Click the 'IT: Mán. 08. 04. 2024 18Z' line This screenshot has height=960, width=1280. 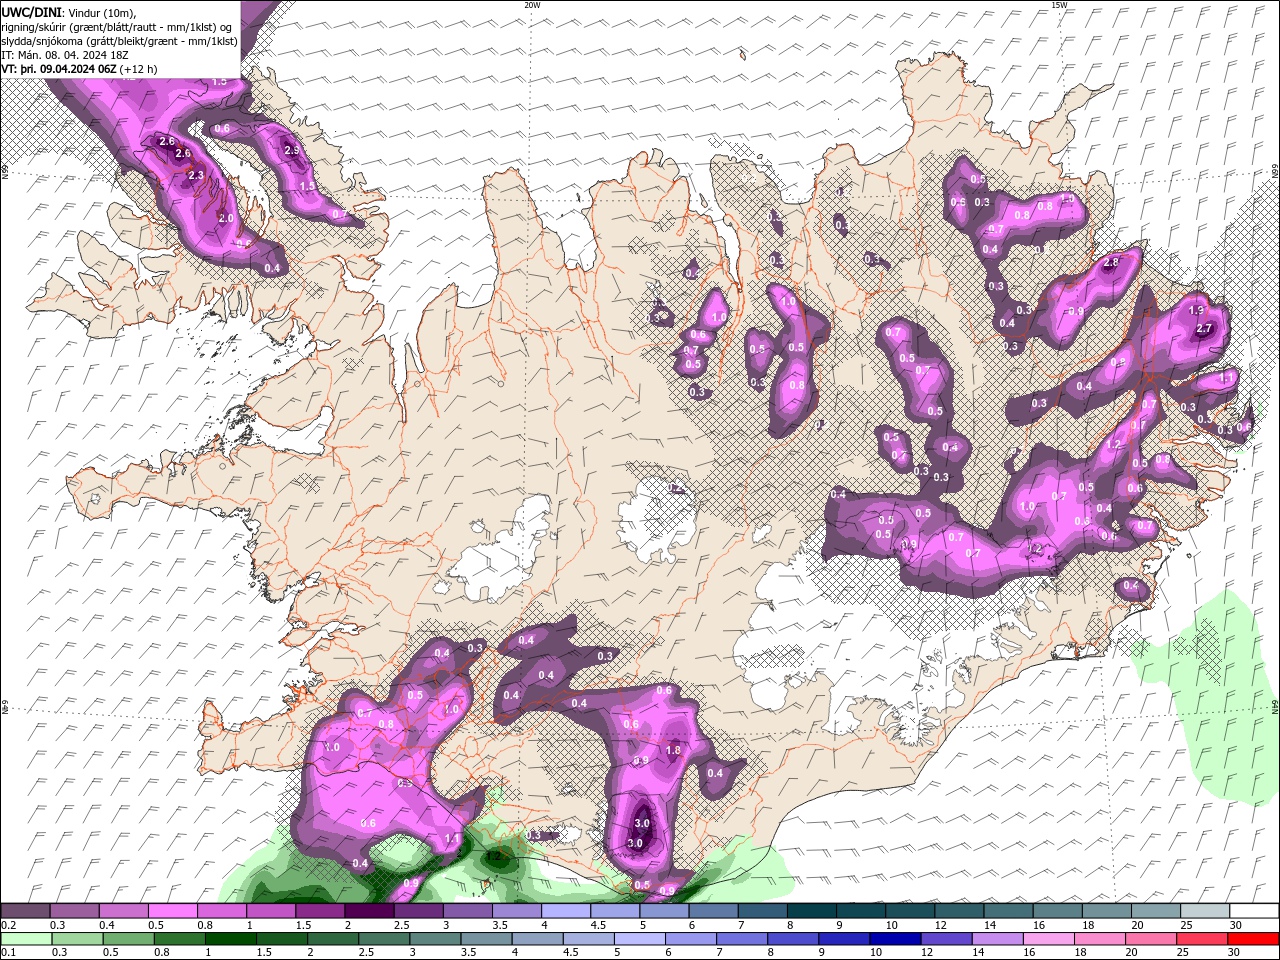(x=64, y=55)
